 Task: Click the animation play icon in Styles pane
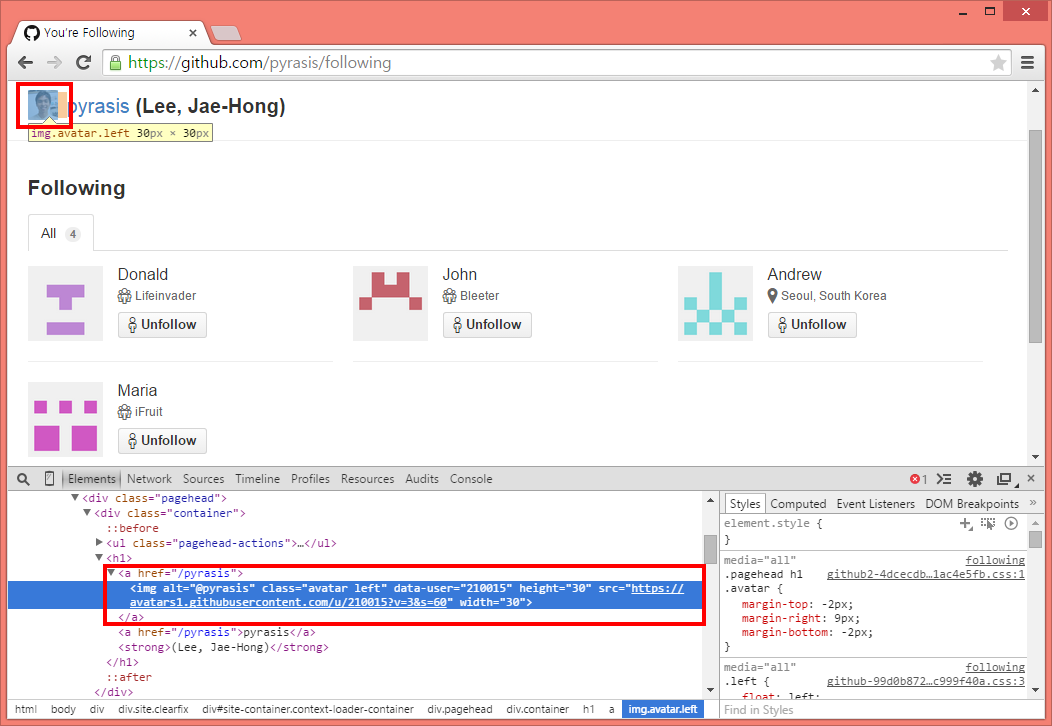click(x=1011, y=523)
